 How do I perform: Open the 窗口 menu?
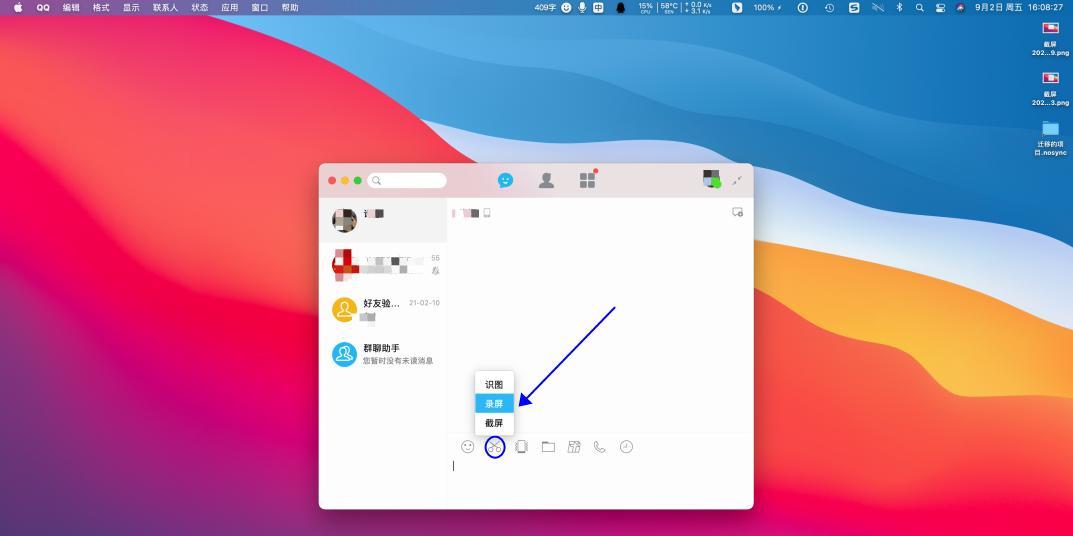(260, 8)
